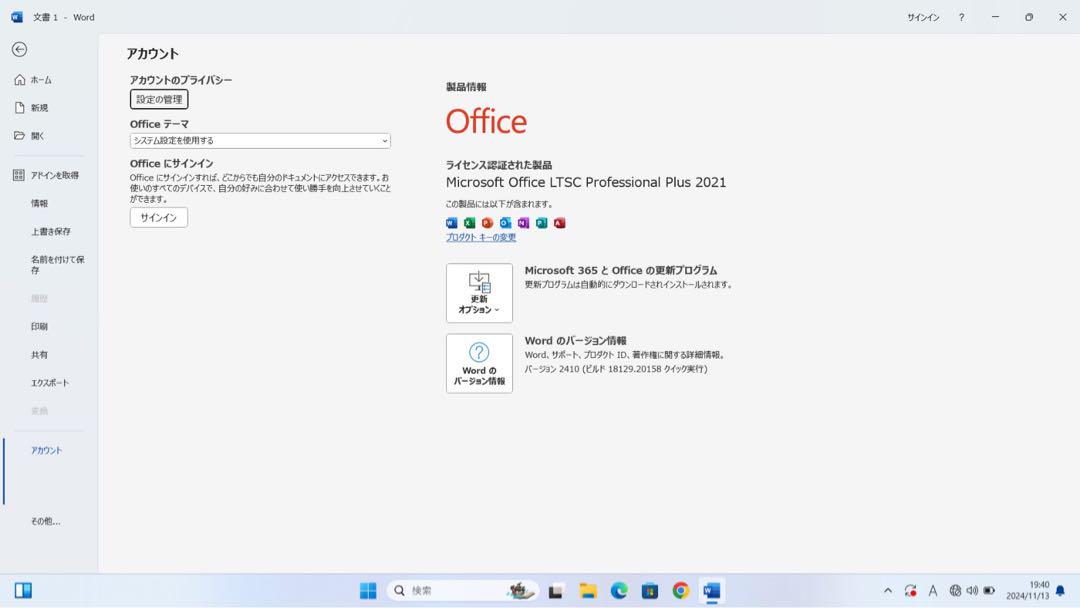Viewport: 1080px width, 608px height.
Task: Select 開く (Open) in the sidebar
Action: (x=37, y=136)
